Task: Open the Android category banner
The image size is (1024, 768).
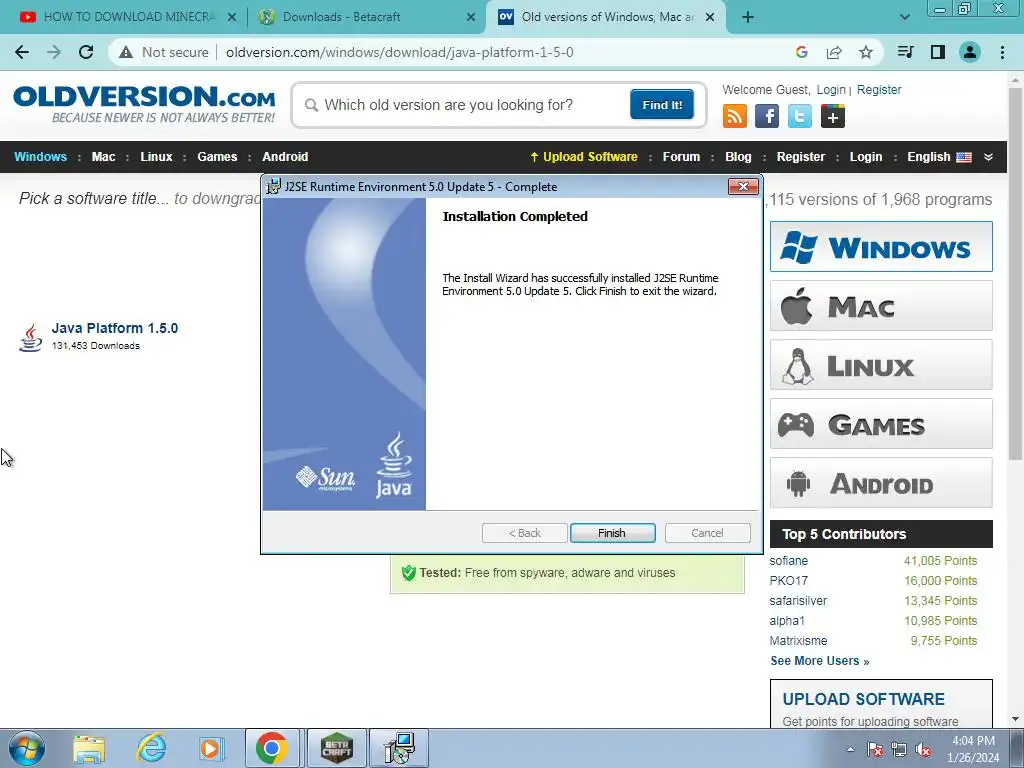Action: (x=881, y=483)
